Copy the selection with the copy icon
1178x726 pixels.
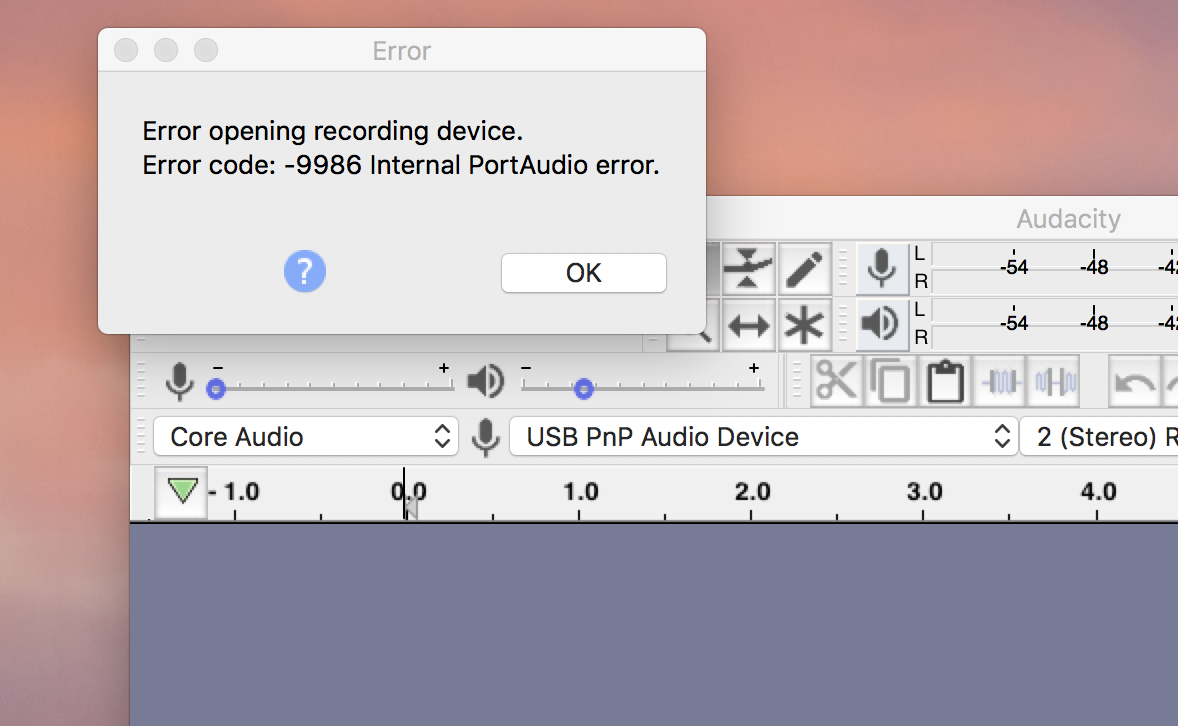pos(891,381)
